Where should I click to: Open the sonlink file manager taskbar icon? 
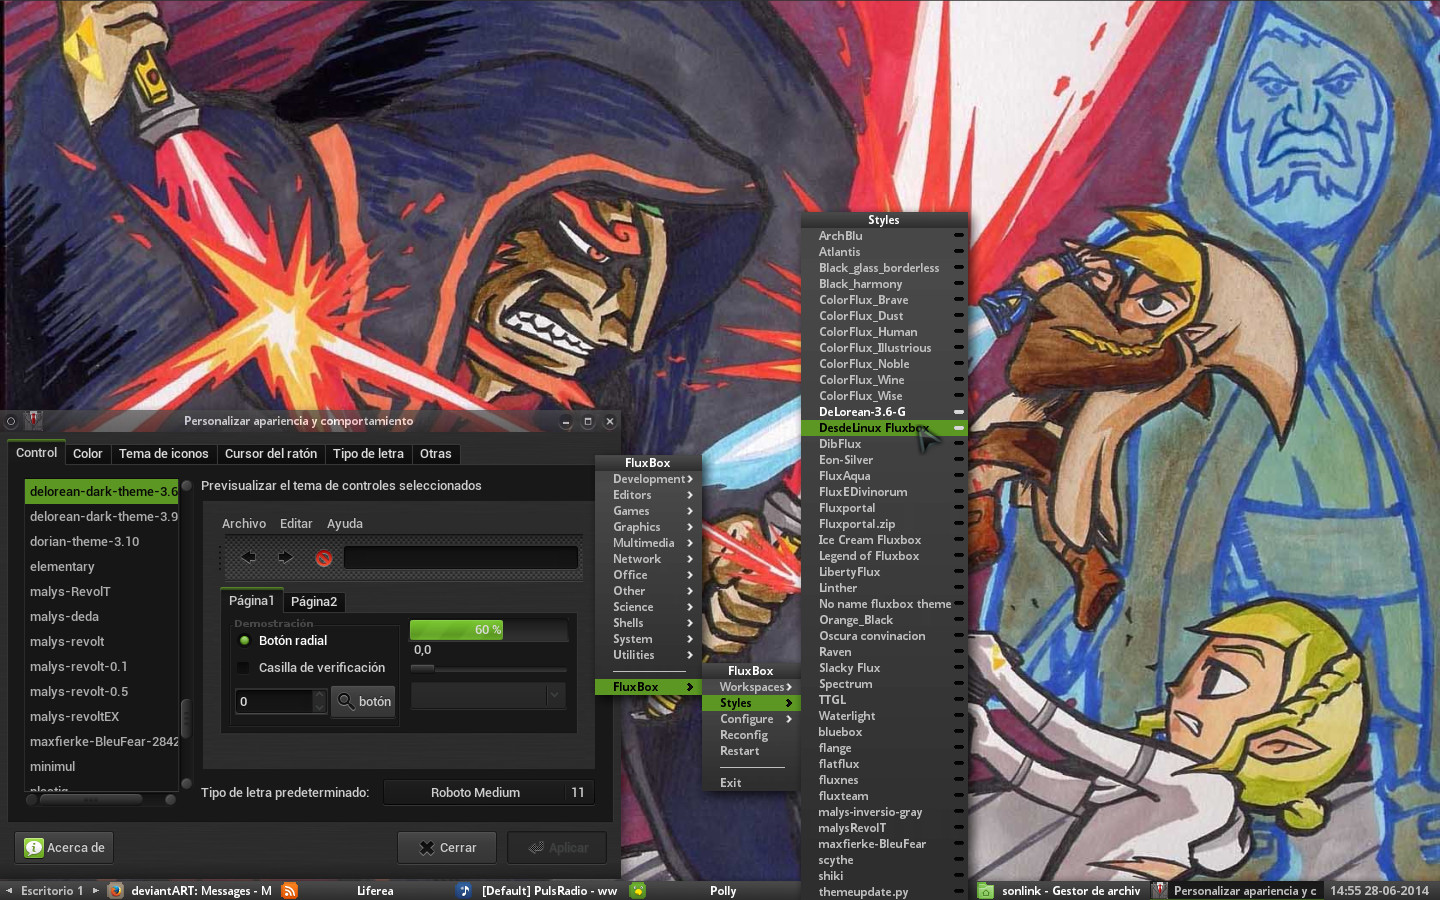(x=986, y=890)
